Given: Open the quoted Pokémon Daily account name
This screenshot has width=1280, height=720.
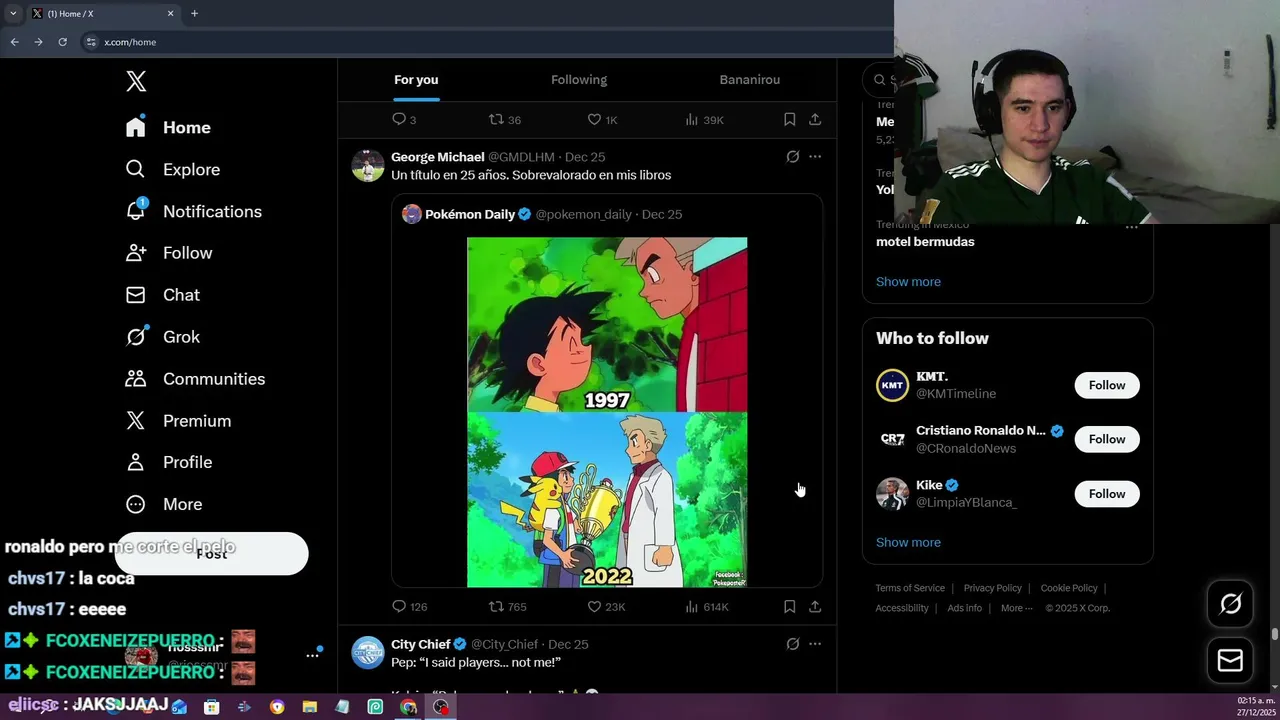Looking at the screenshot, I should tap(470, 214).
